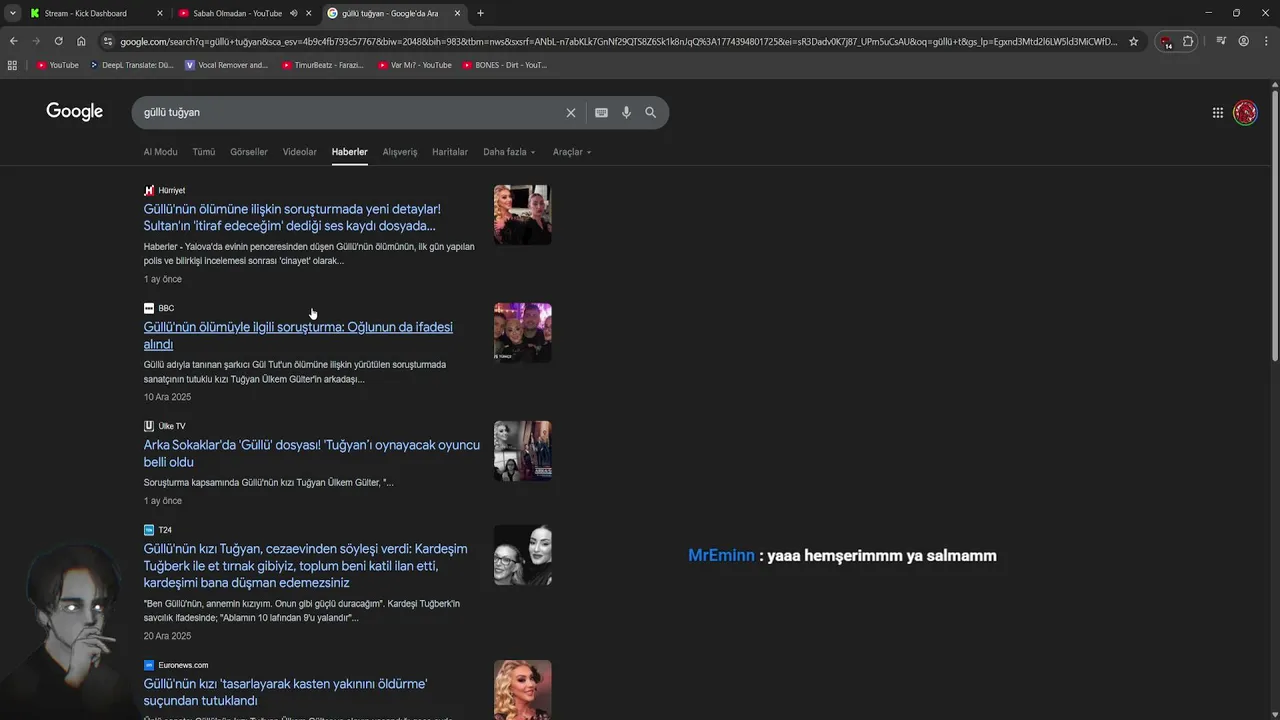View site information icon in address bar
This screenshot has width=1280, height=720.
point(108,41)
